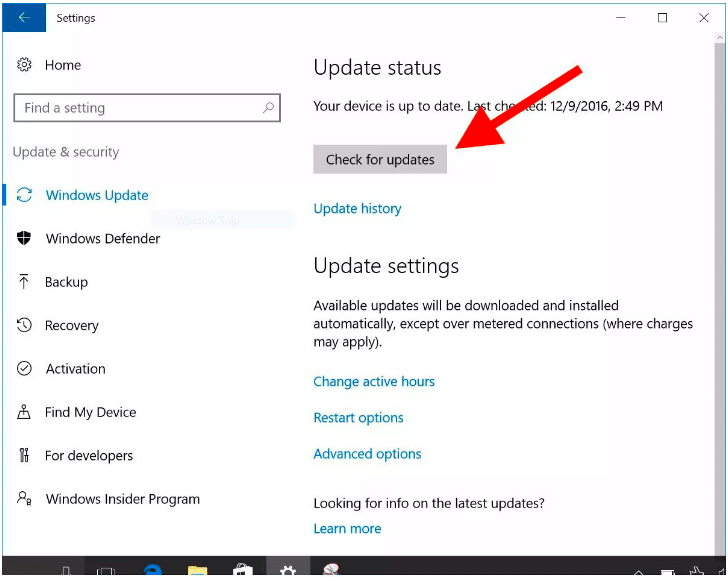This screenshot has width=728, height=577.
Task: Select Windows Update in the sidebar
Action: [x=97, y=195]
